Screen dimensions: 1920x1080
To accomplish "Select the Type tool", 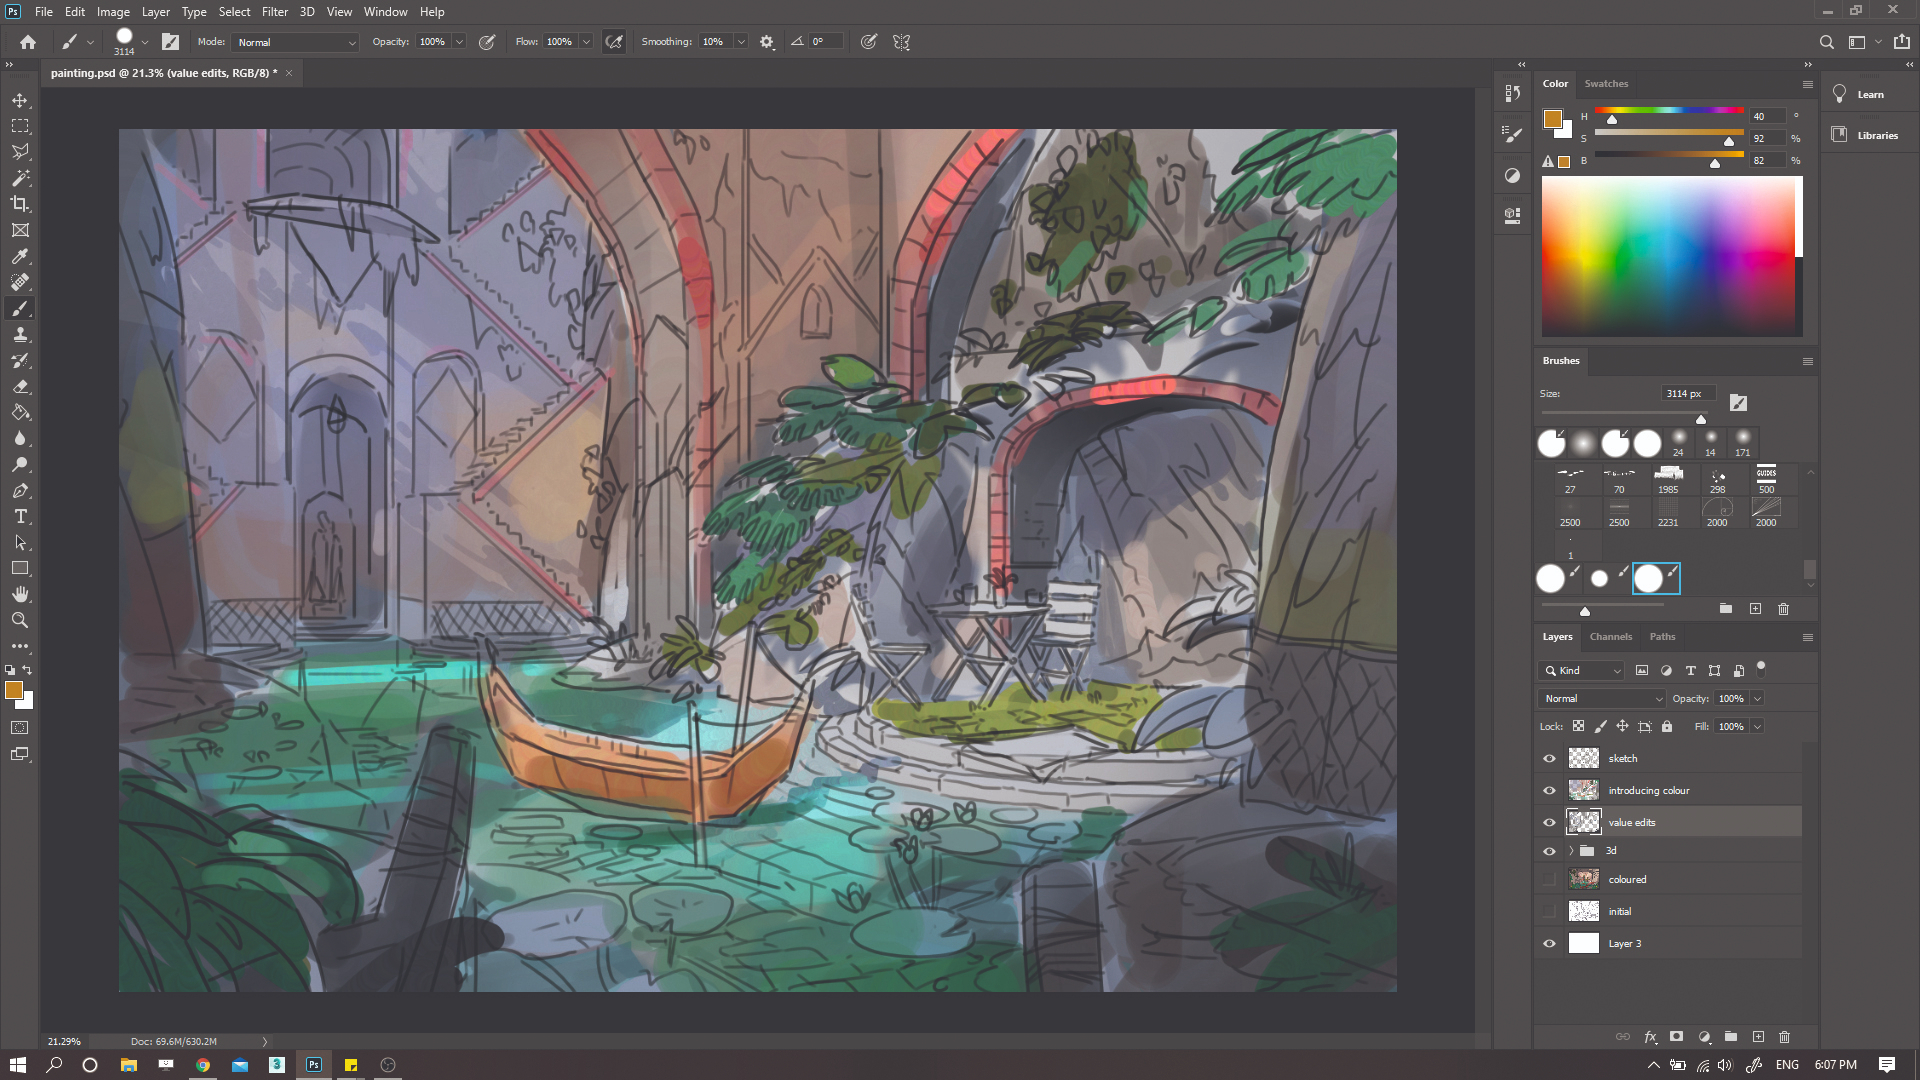I will coord(20,516).
